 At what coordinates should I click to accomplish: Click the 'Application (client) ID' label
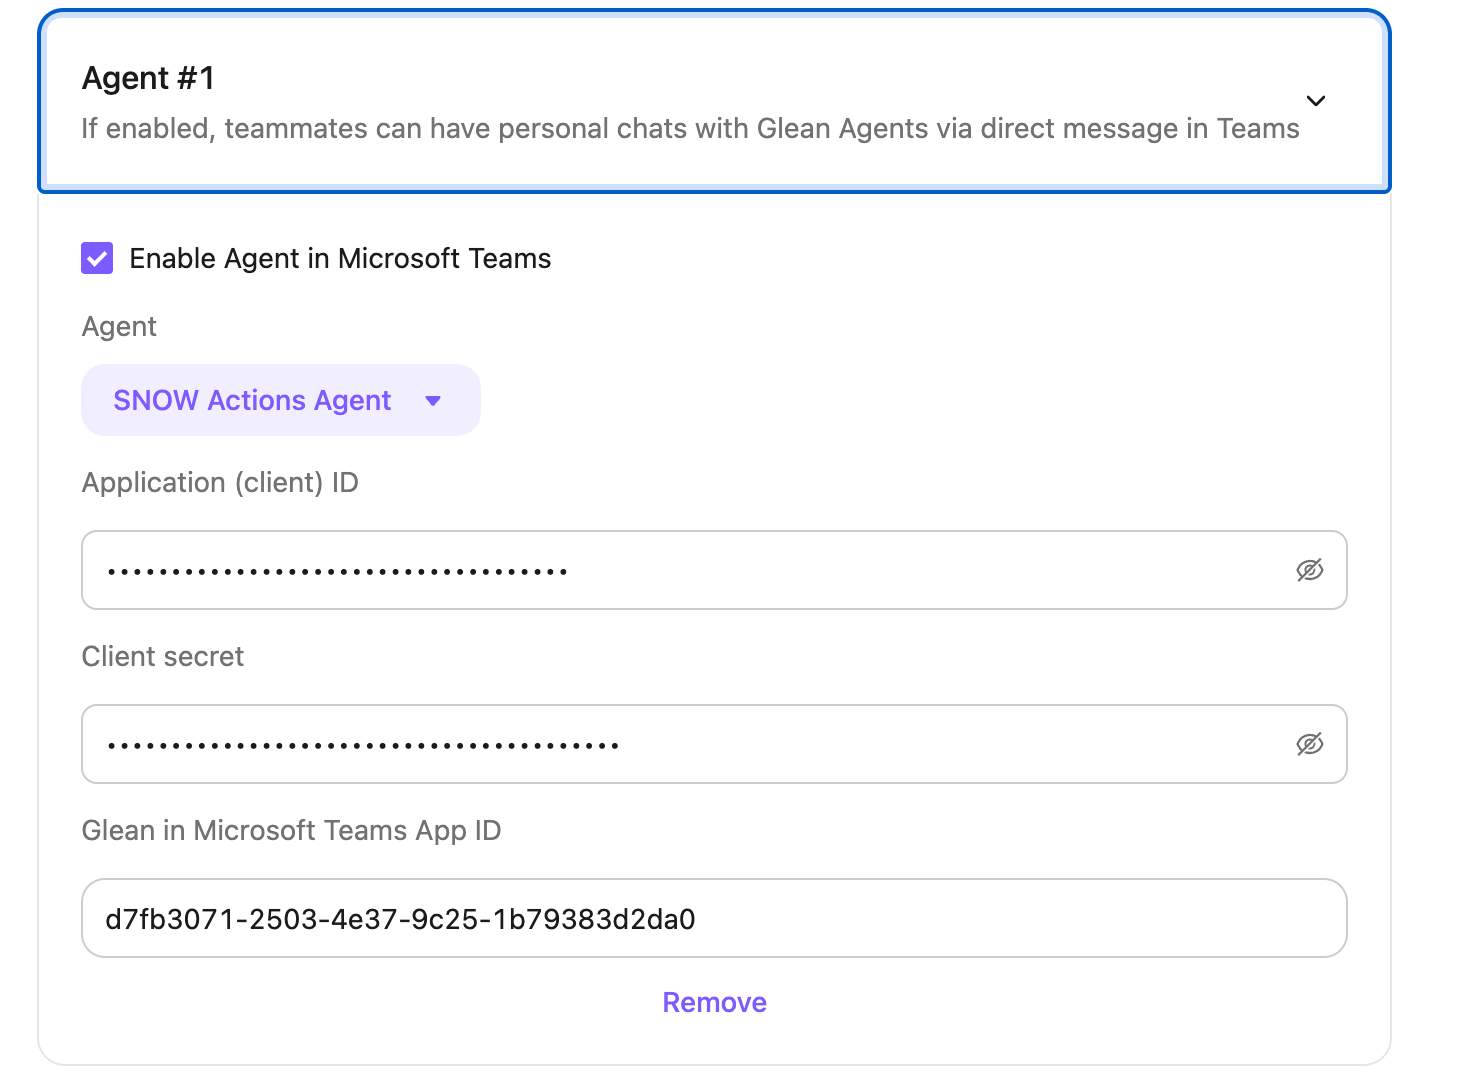point(220,483)
